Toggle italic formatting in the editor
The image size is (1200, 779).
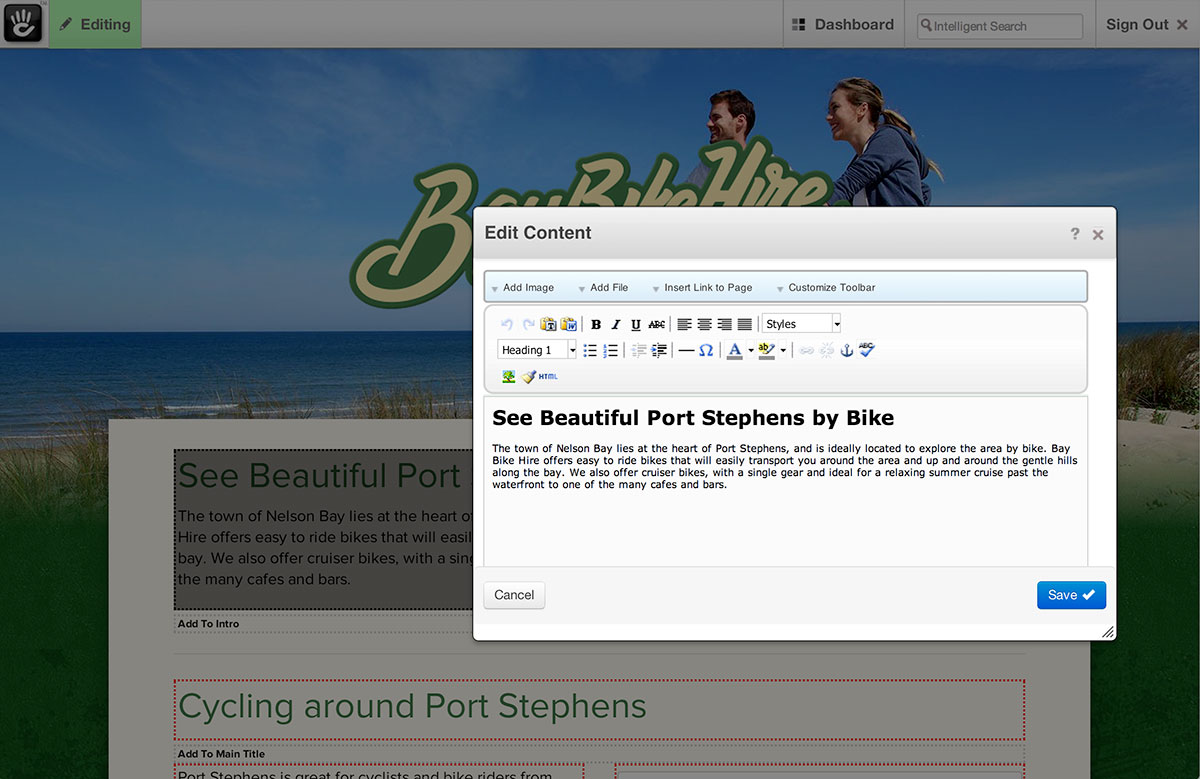click(x=616, y=324)
